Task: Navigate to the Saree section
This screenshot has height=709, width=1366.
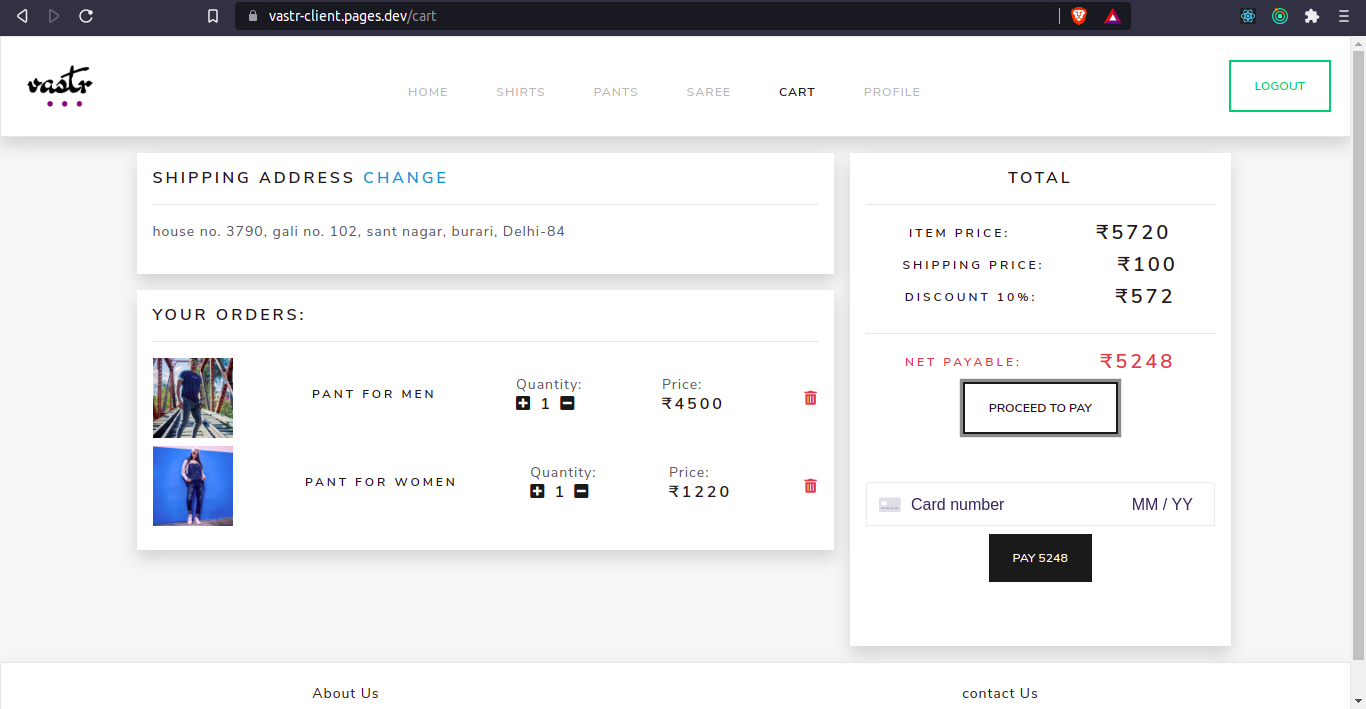Action: click(x=708, y=92)
